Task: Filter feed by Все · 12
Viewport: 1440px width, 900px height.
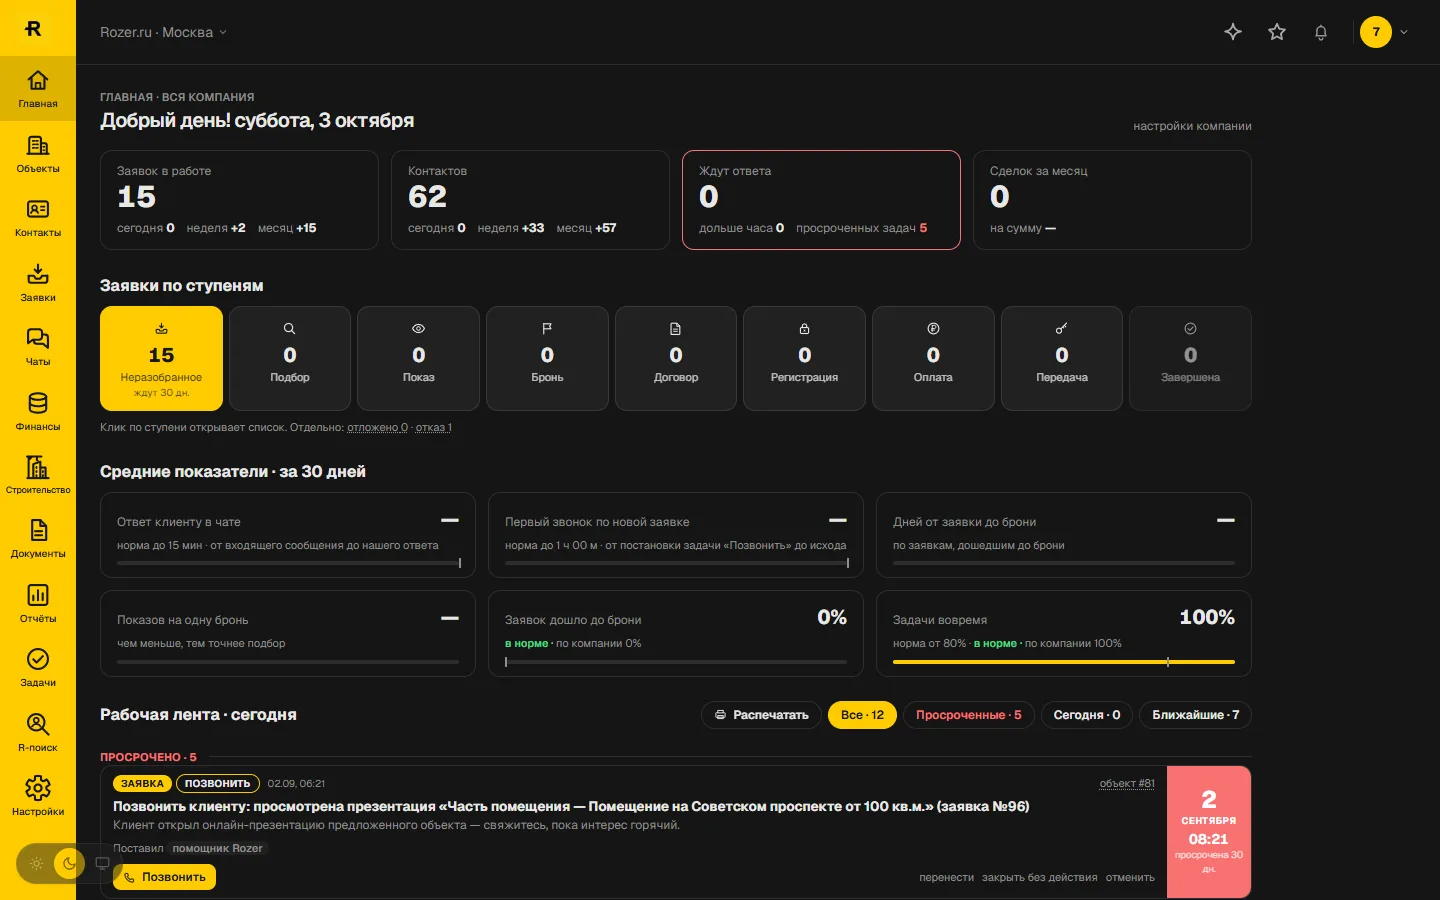Action: (862, 715)
